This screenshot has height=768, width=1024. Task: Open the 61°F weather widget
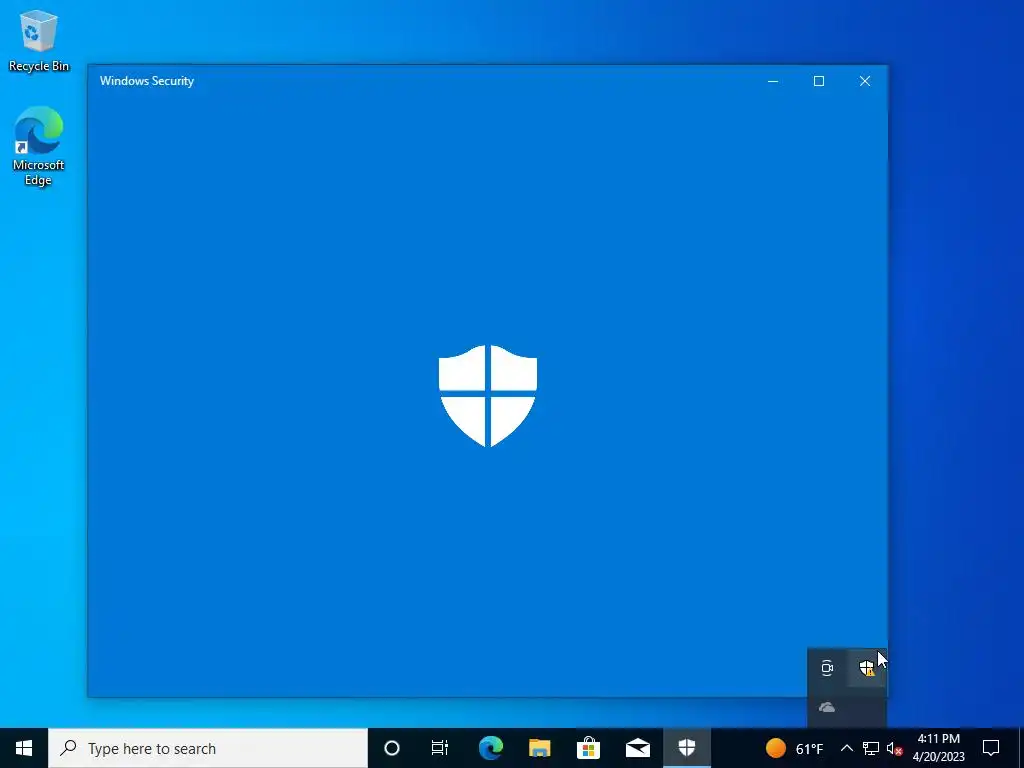pyautogui.click(x=794, y=748)
